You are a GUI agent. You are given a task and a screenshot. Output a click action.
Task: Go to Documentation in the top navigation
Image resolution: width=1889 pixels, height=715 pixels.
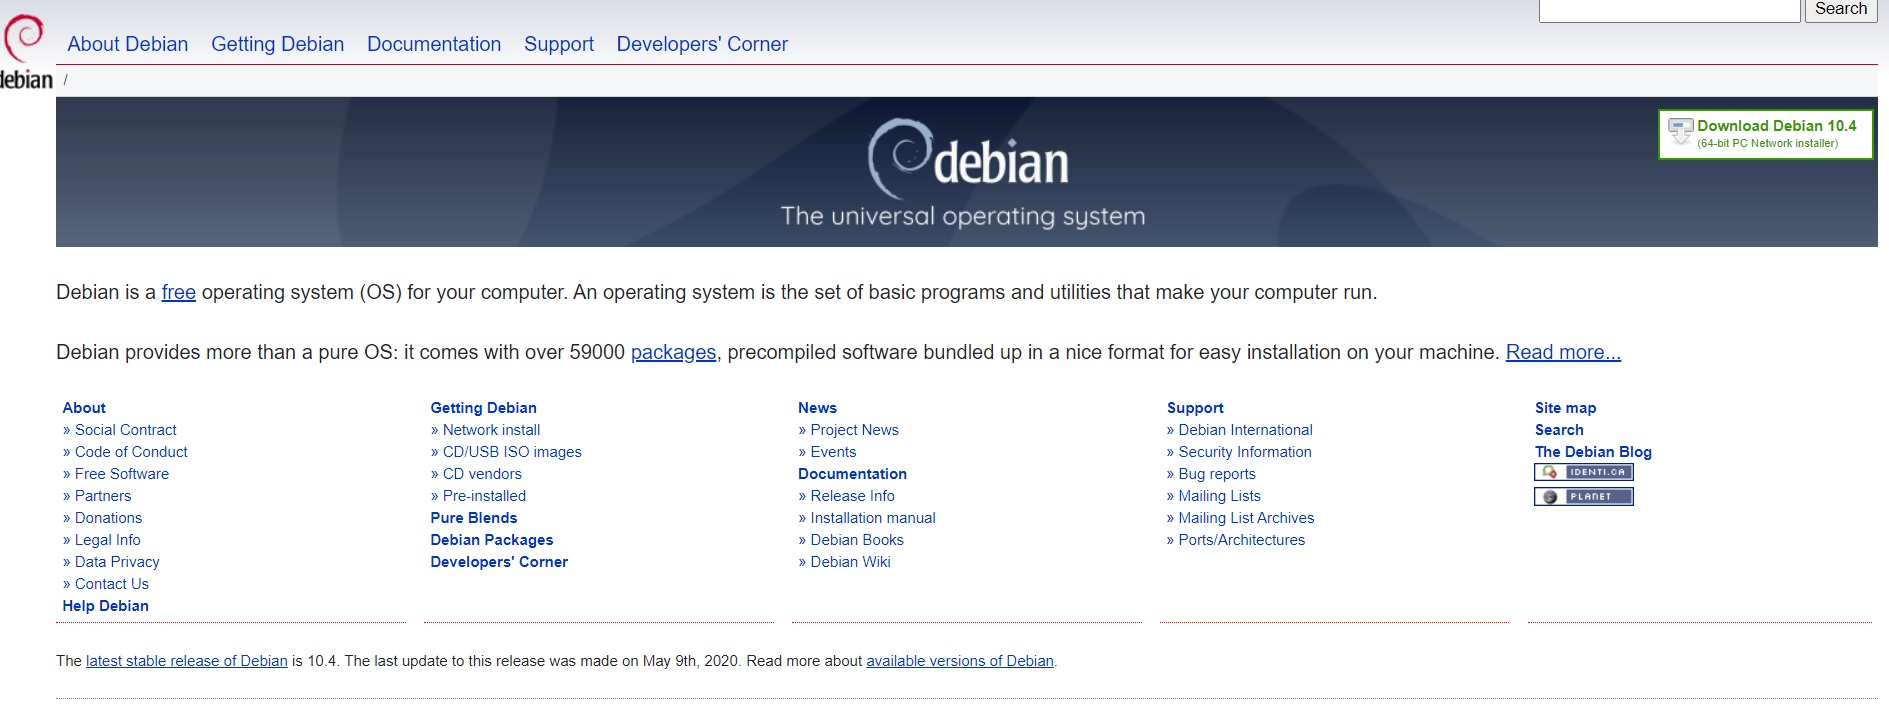pyautogui.click(x=434, y=44)
